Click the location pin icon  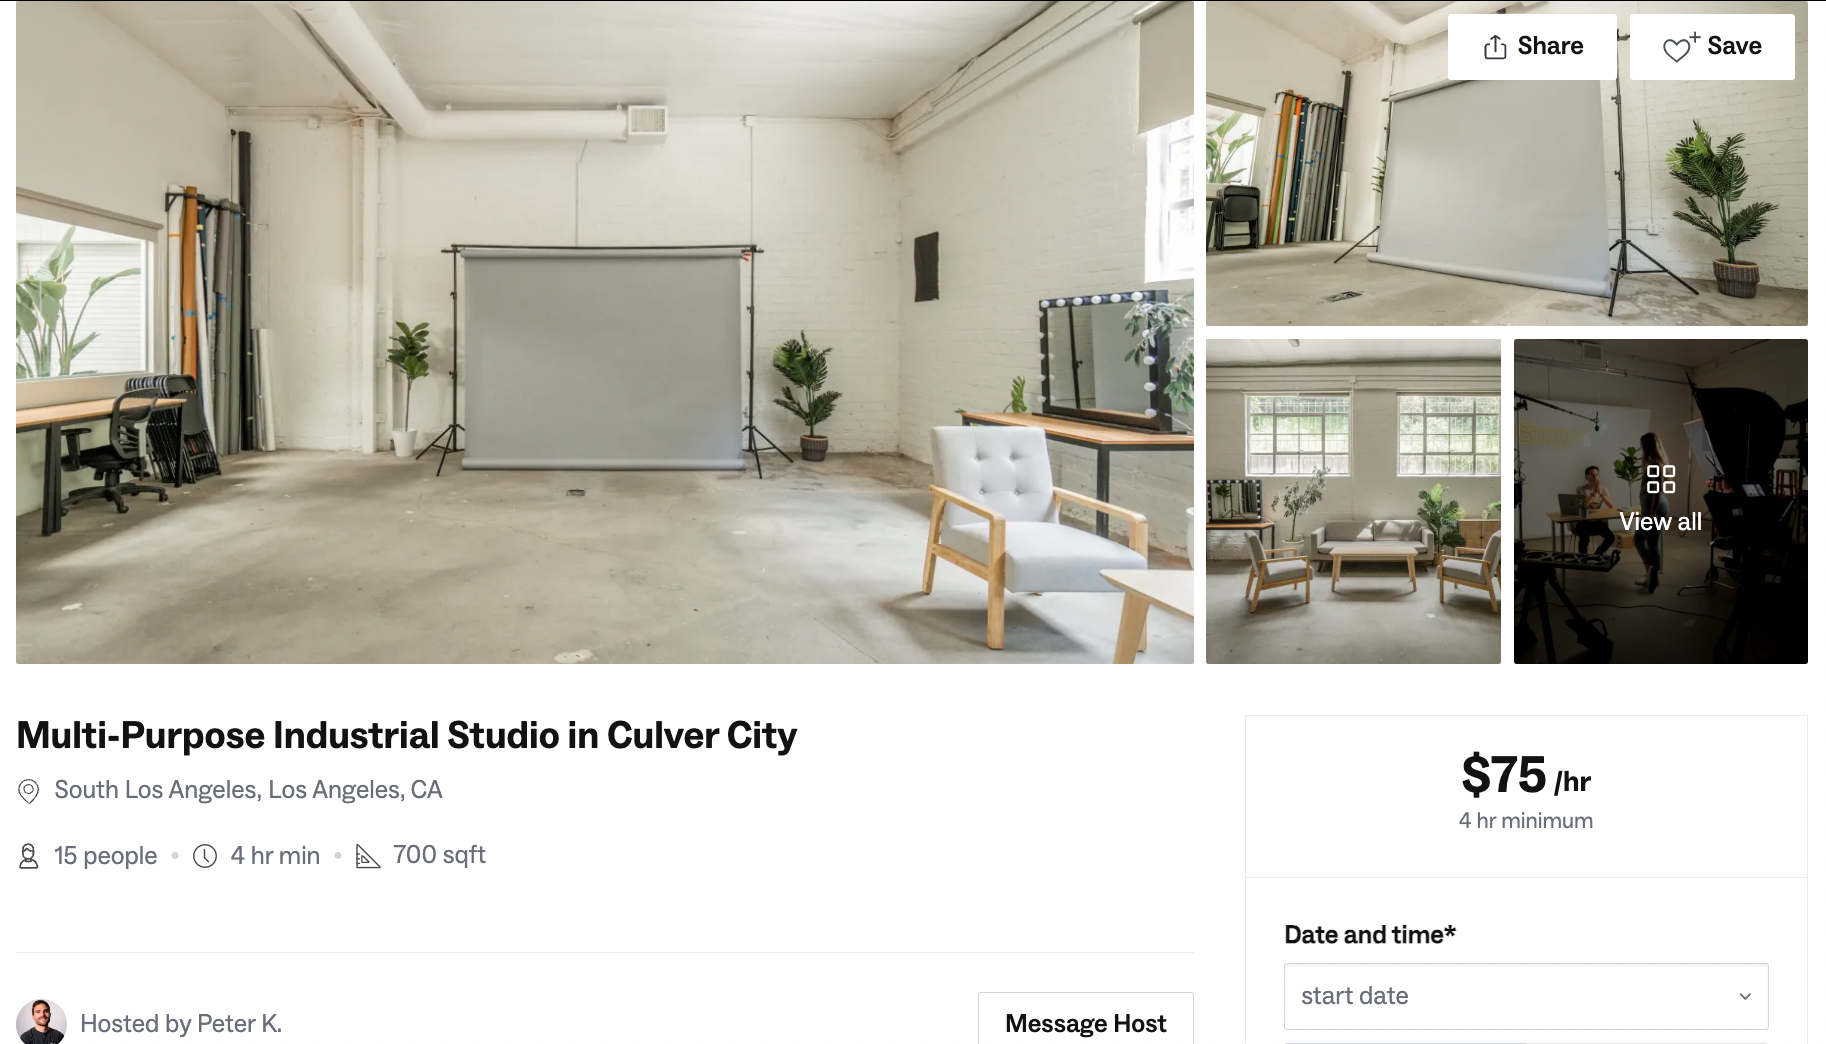[29, 791]
